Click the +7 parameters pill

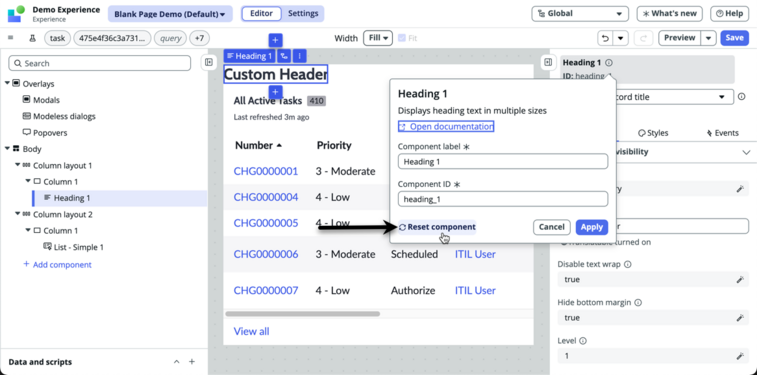pyautogui.click(x=199, y=38)
